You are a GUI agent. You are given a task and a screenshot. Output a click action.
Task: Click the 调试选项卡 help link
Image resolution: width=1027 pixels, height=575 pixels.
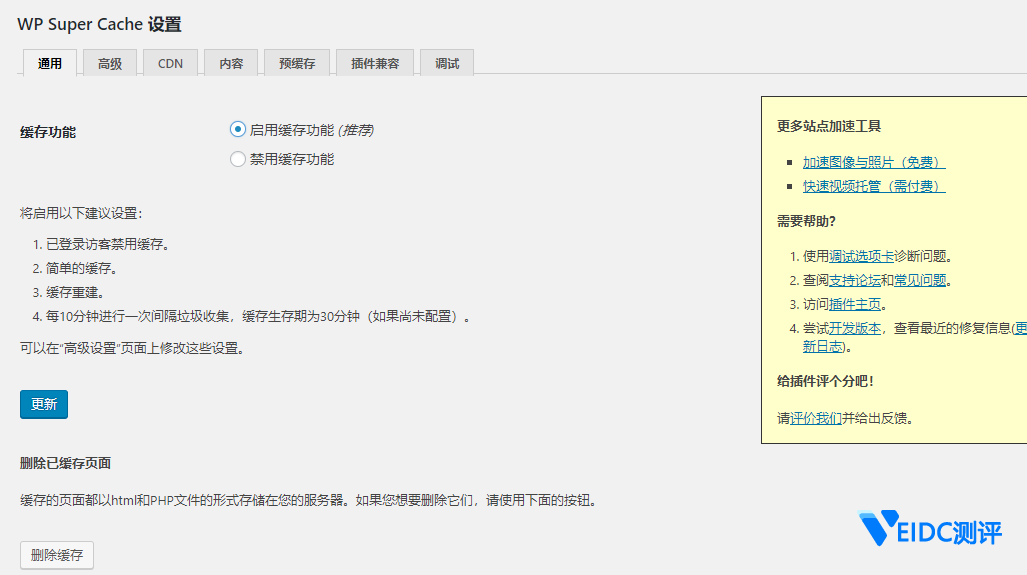point(861,256)
